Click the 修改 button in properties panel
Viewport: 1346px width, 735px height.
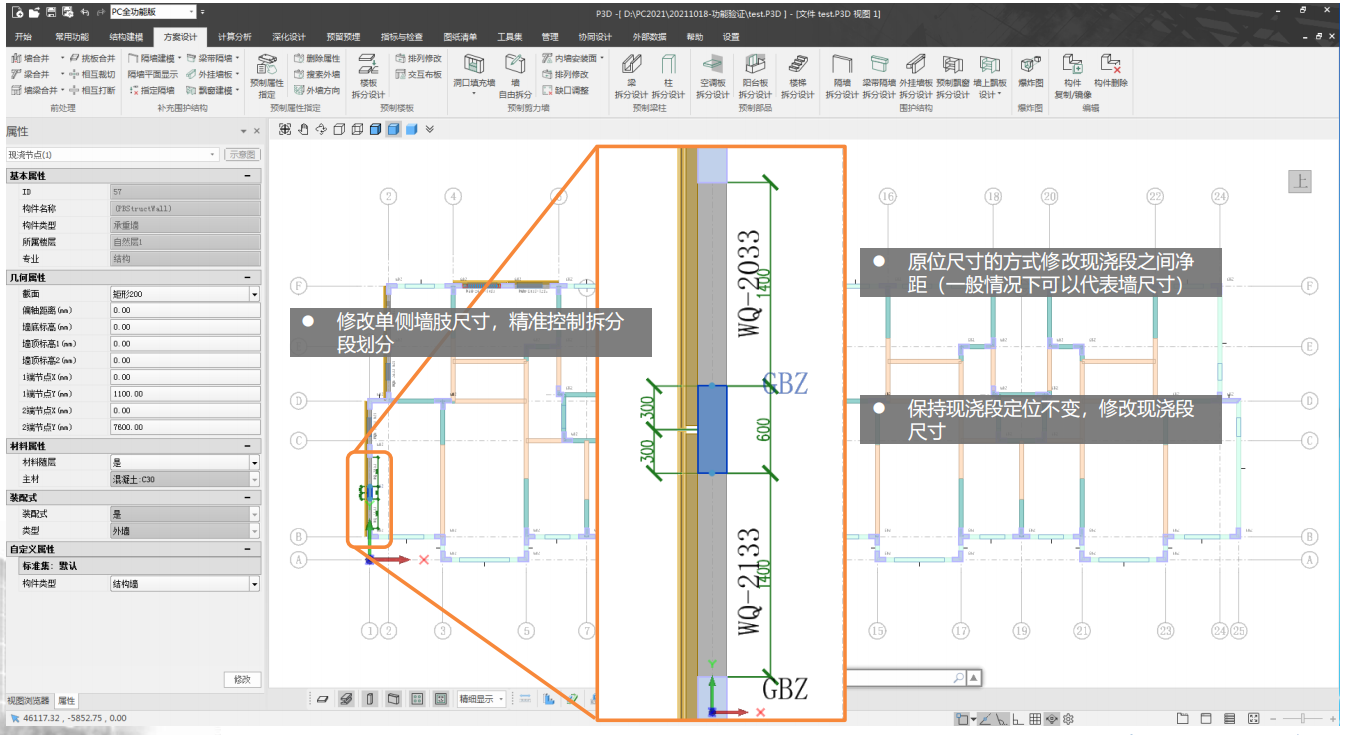click(242, 680)
